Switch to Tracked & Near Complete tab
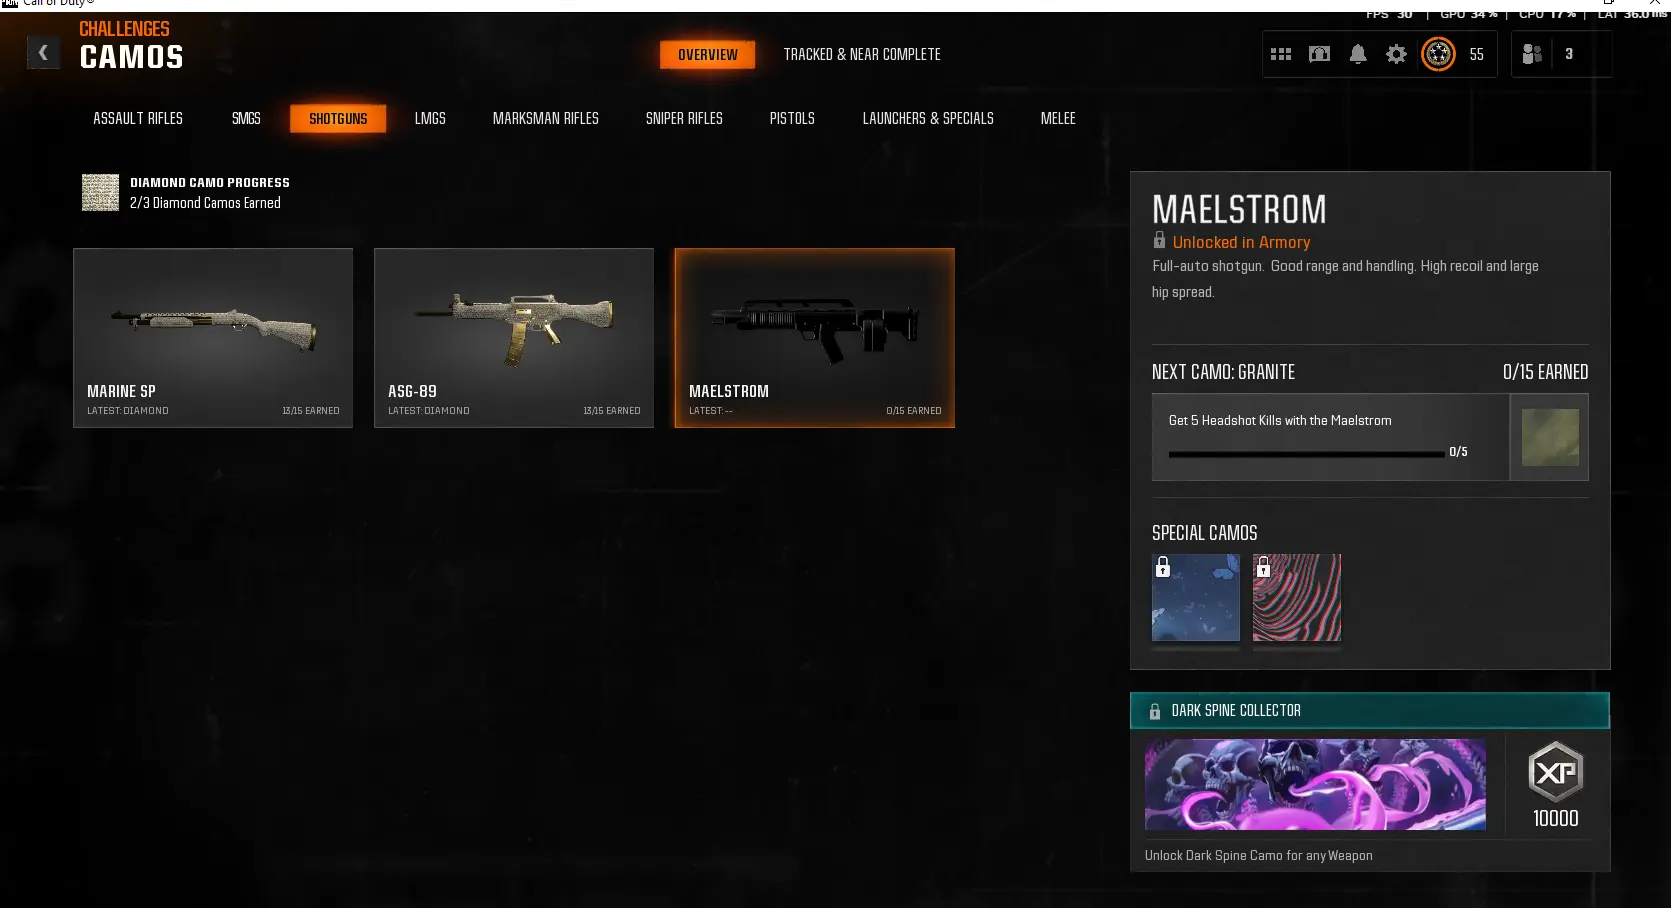This screenshot has width=1671, height=908. pos(862,54)
